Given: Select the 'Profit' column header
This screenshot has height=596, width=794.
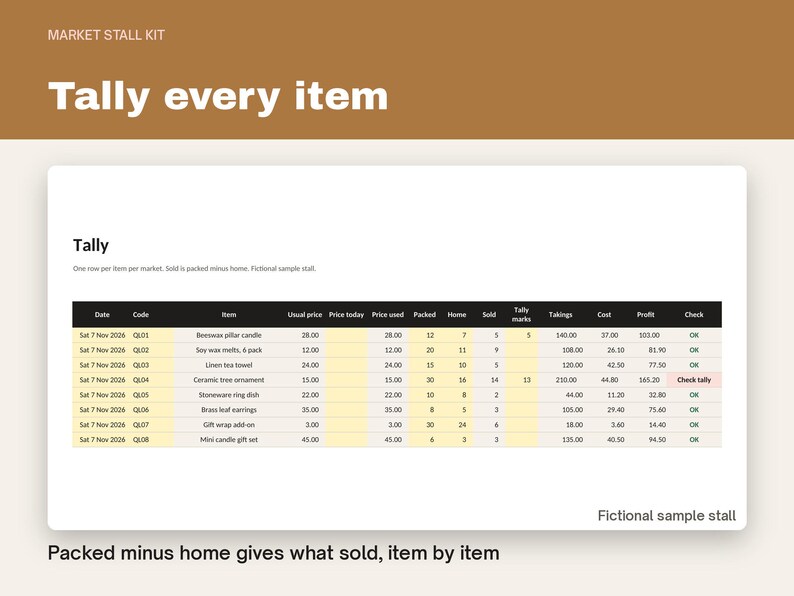Looking at the screenshot, I should [x=646, y=314].
